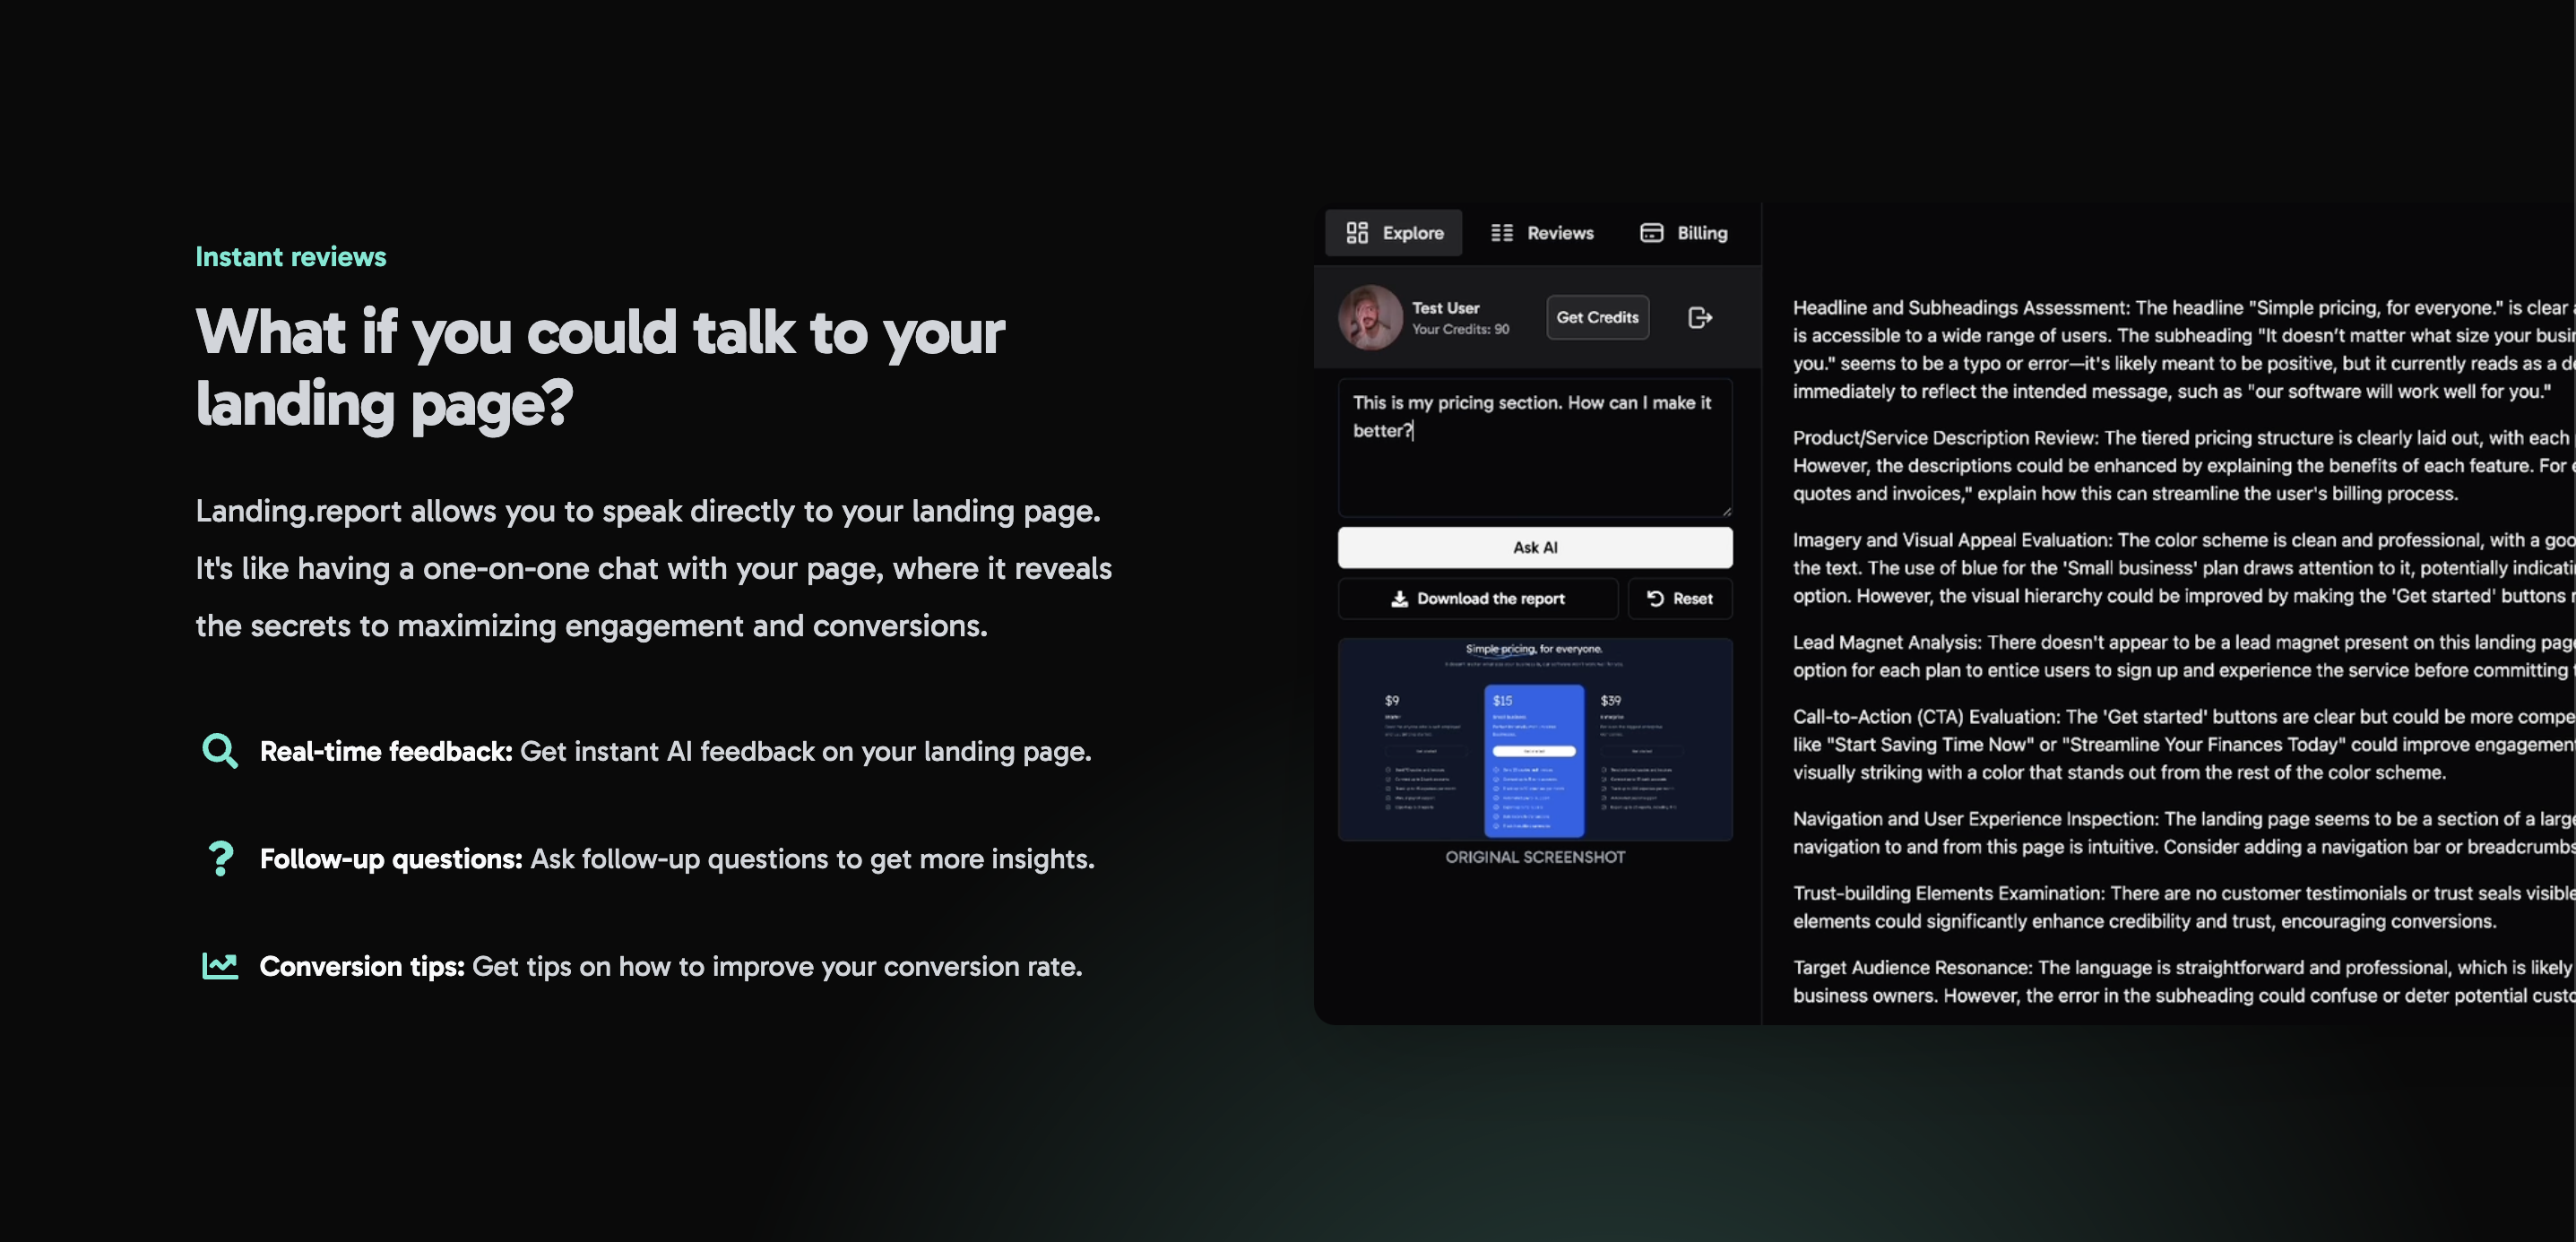Click the Test User avatar photo
This screenshot has height=1242, width=2576.
click(1371, 318)
